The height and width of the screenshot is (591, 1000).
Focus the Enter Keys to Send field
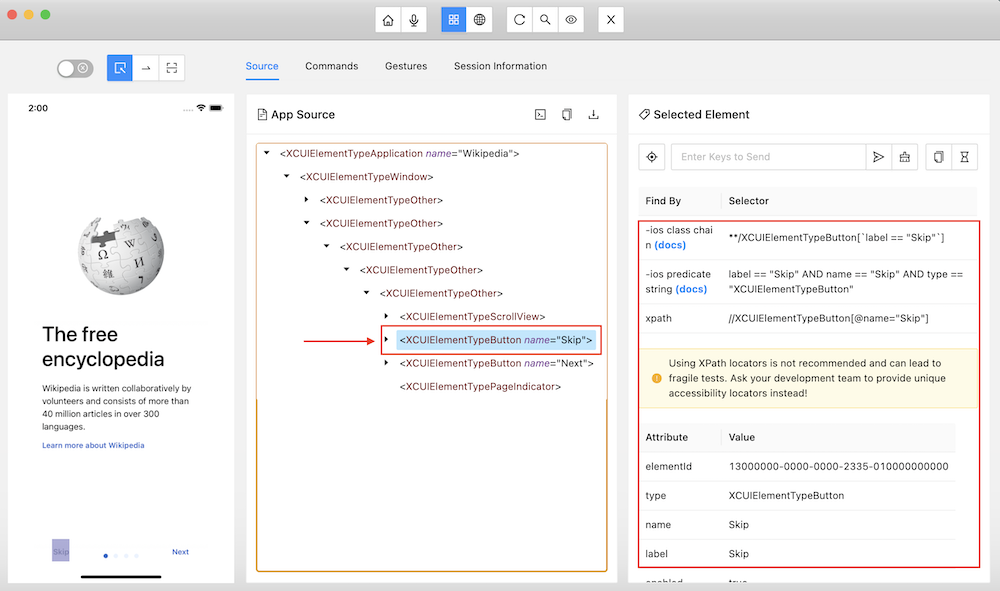point(768,157)
